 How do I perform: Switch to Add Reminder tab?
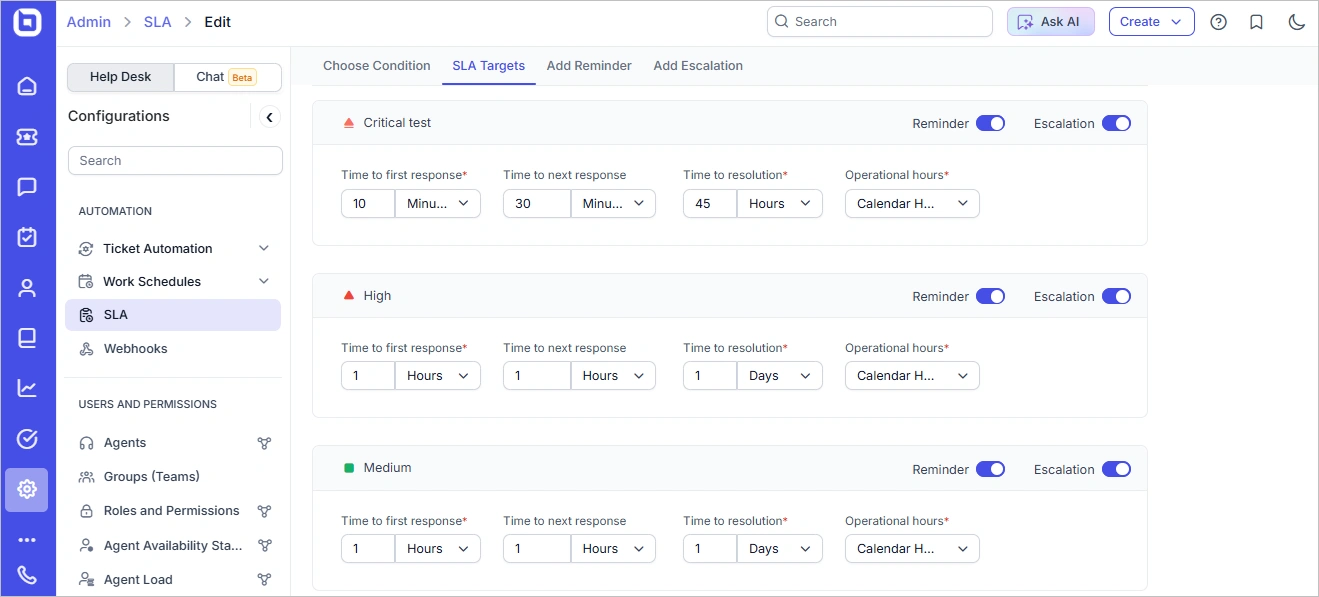589,66
